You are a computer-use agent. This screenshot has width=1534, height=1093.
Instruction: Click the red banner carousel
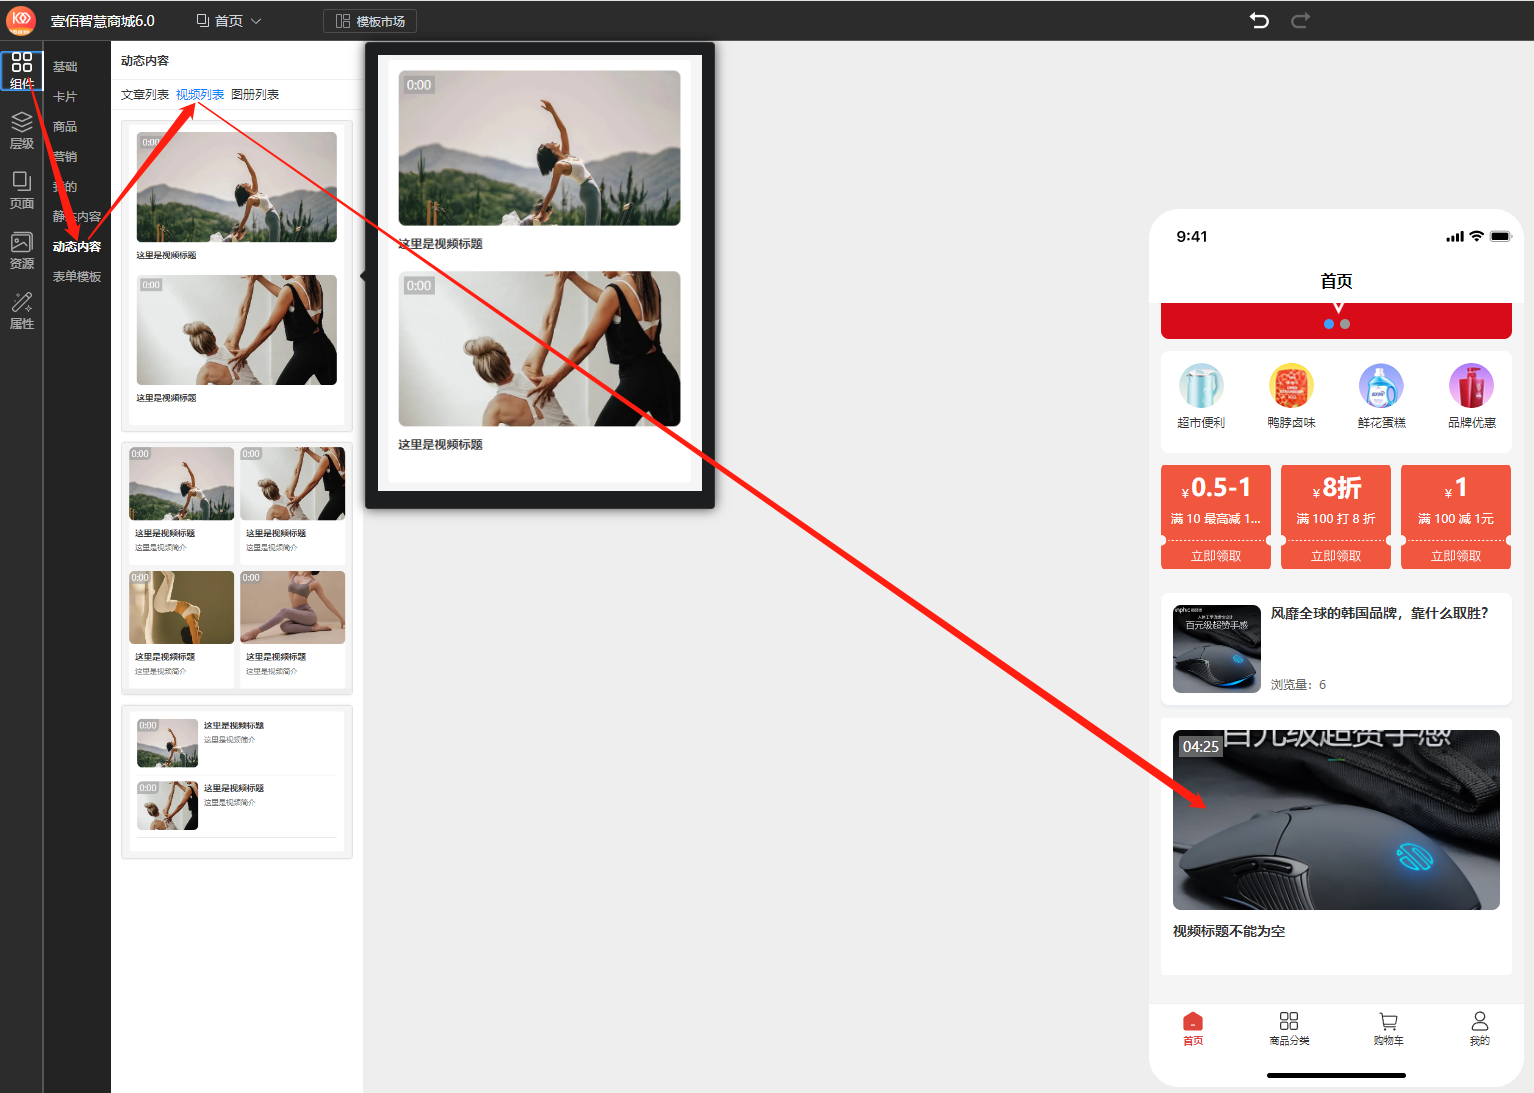pos(1336,320)
